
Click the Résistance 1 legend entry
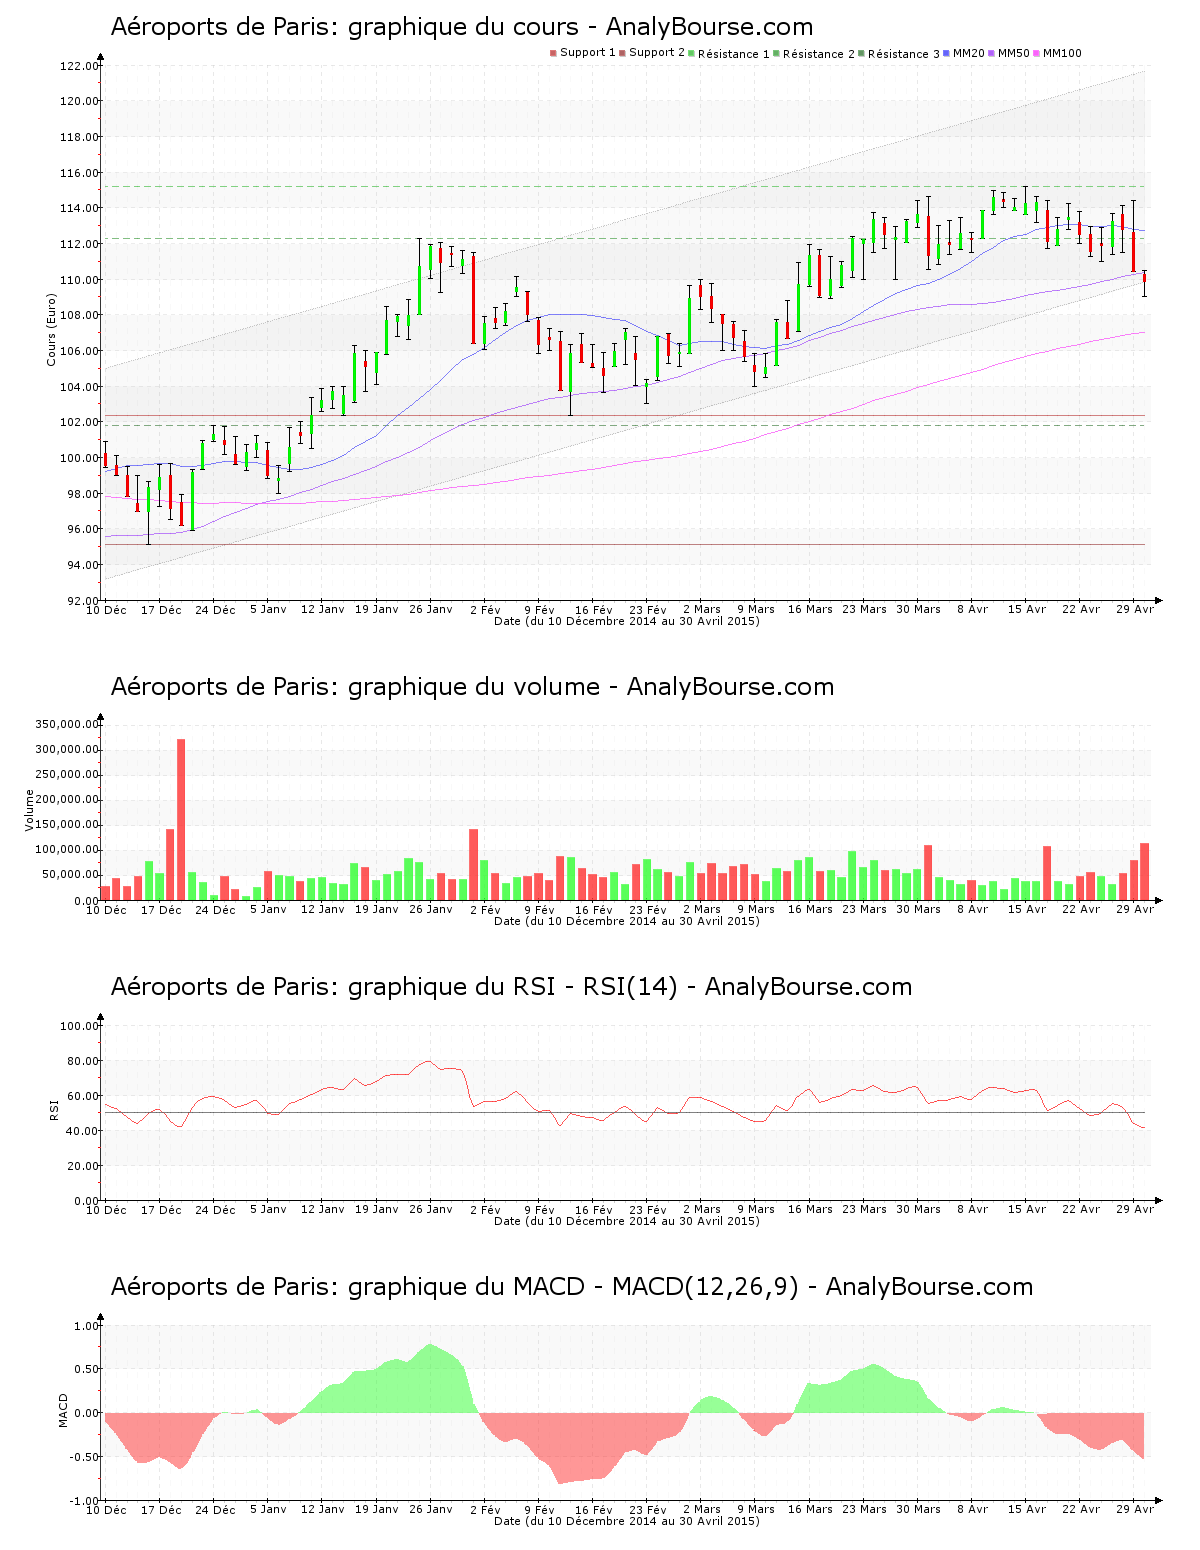click(x=729, y=53)
